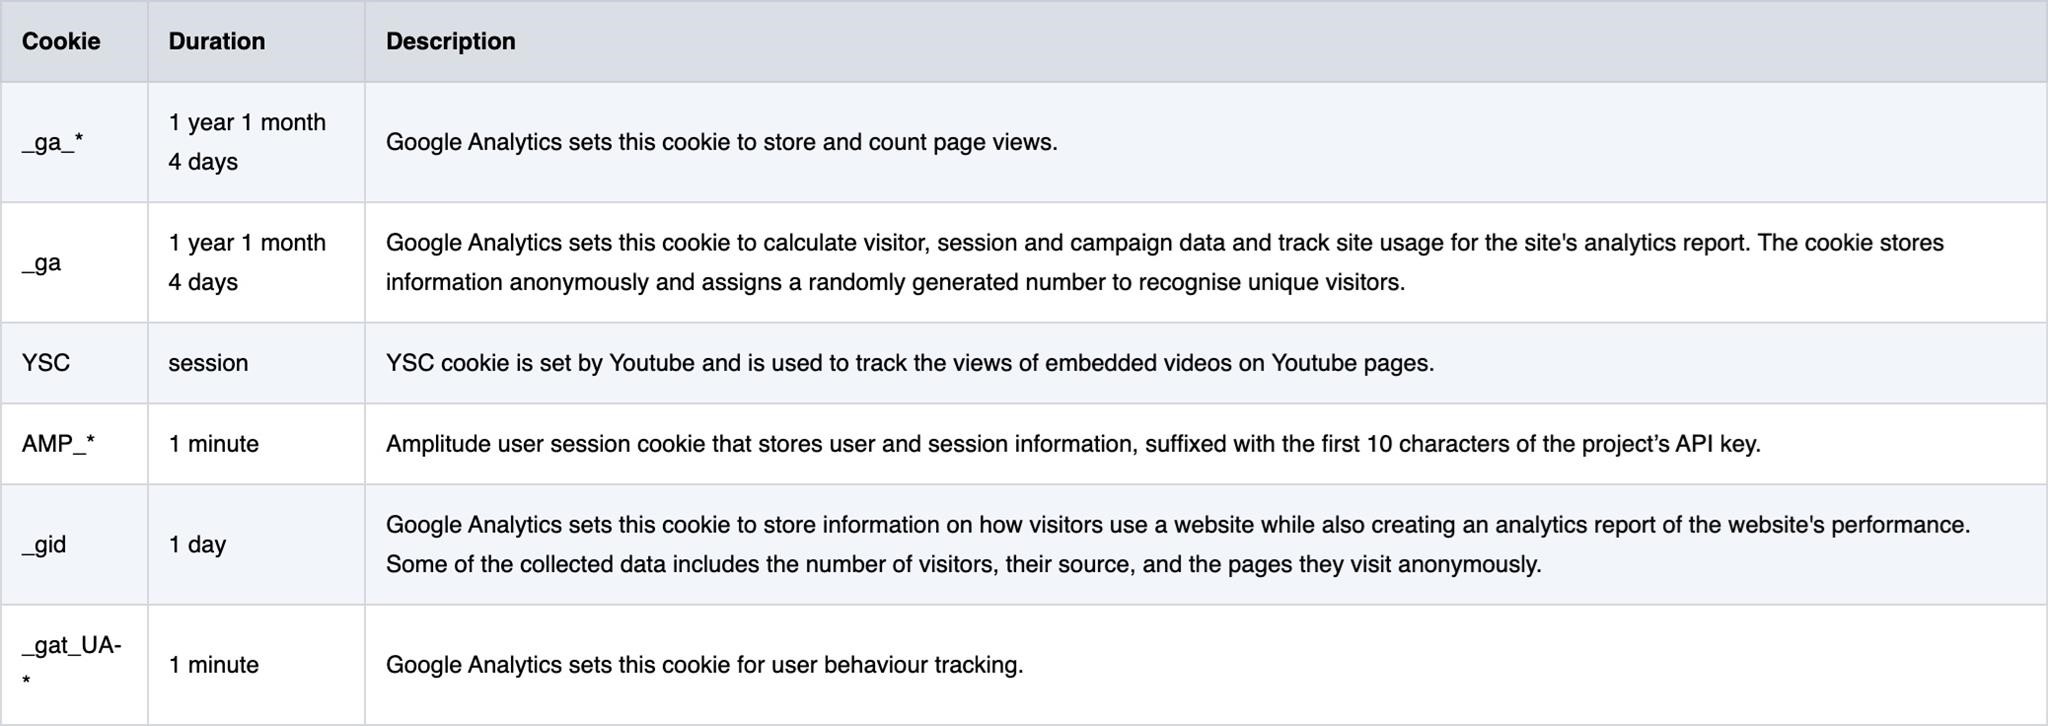Click the session duration for YSC
This screenshot has width=2048, height=726.
coord(208,363)
